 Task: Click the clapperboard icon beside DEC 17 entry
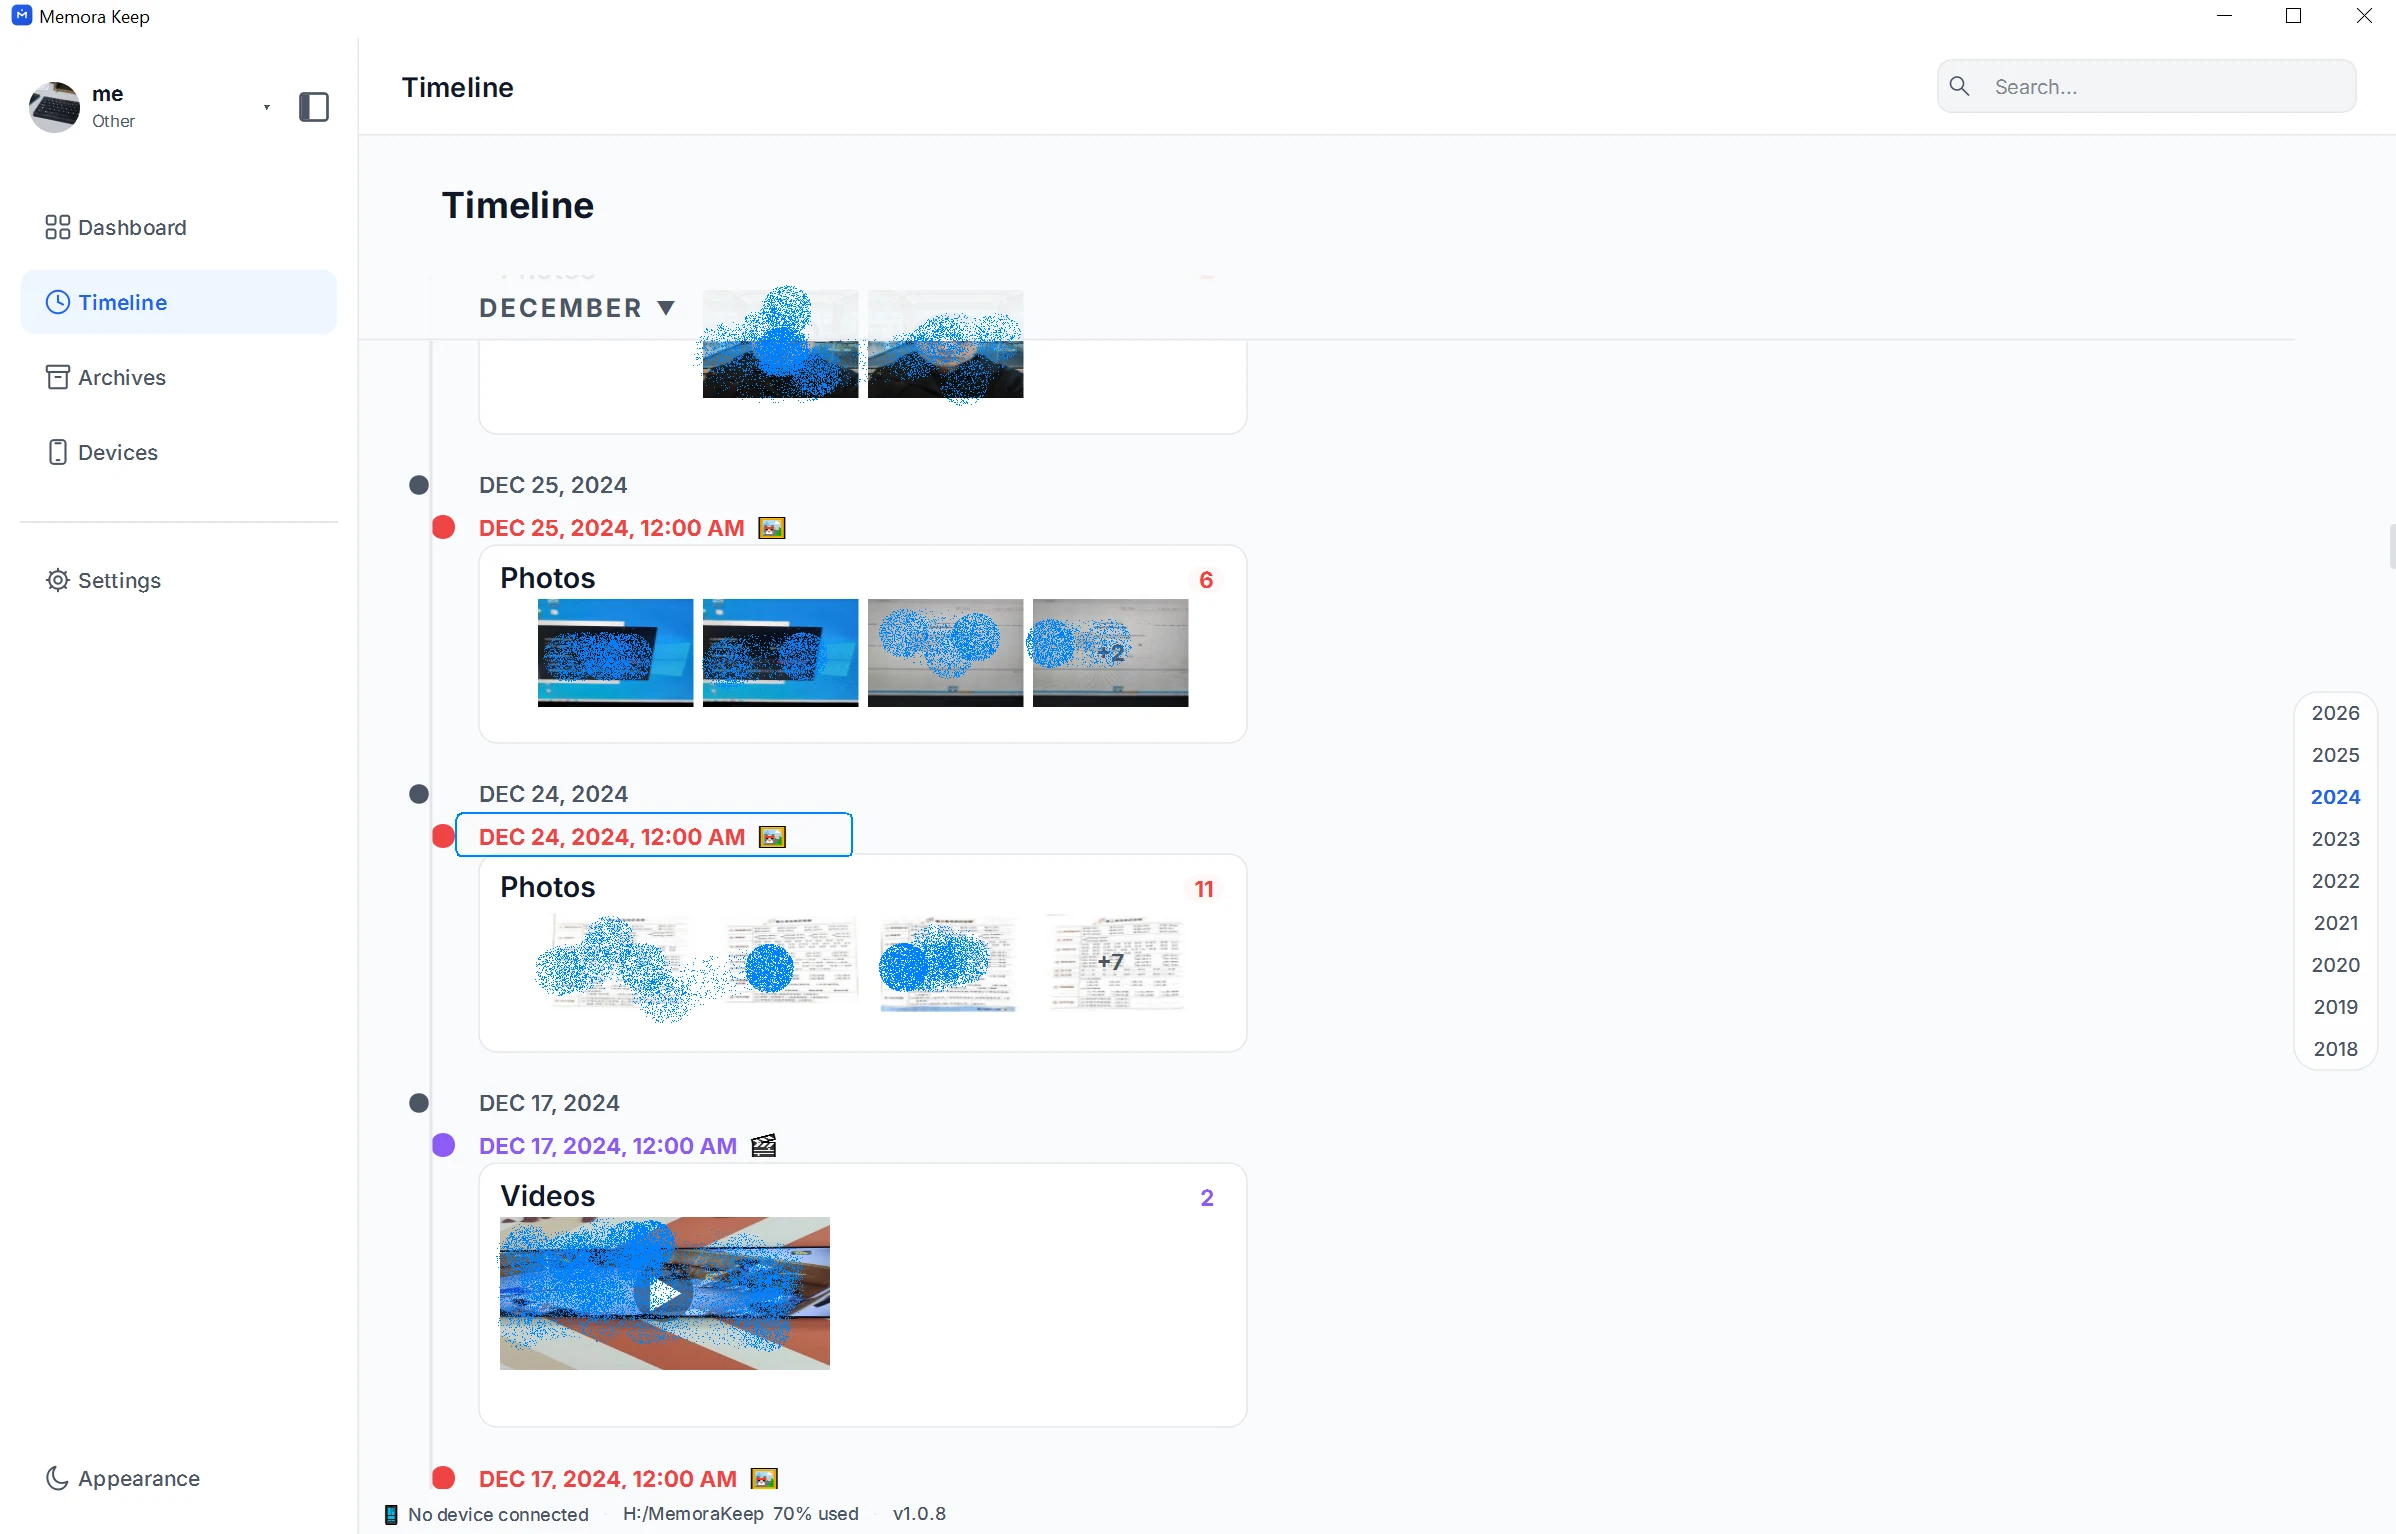coord(763,1146)
